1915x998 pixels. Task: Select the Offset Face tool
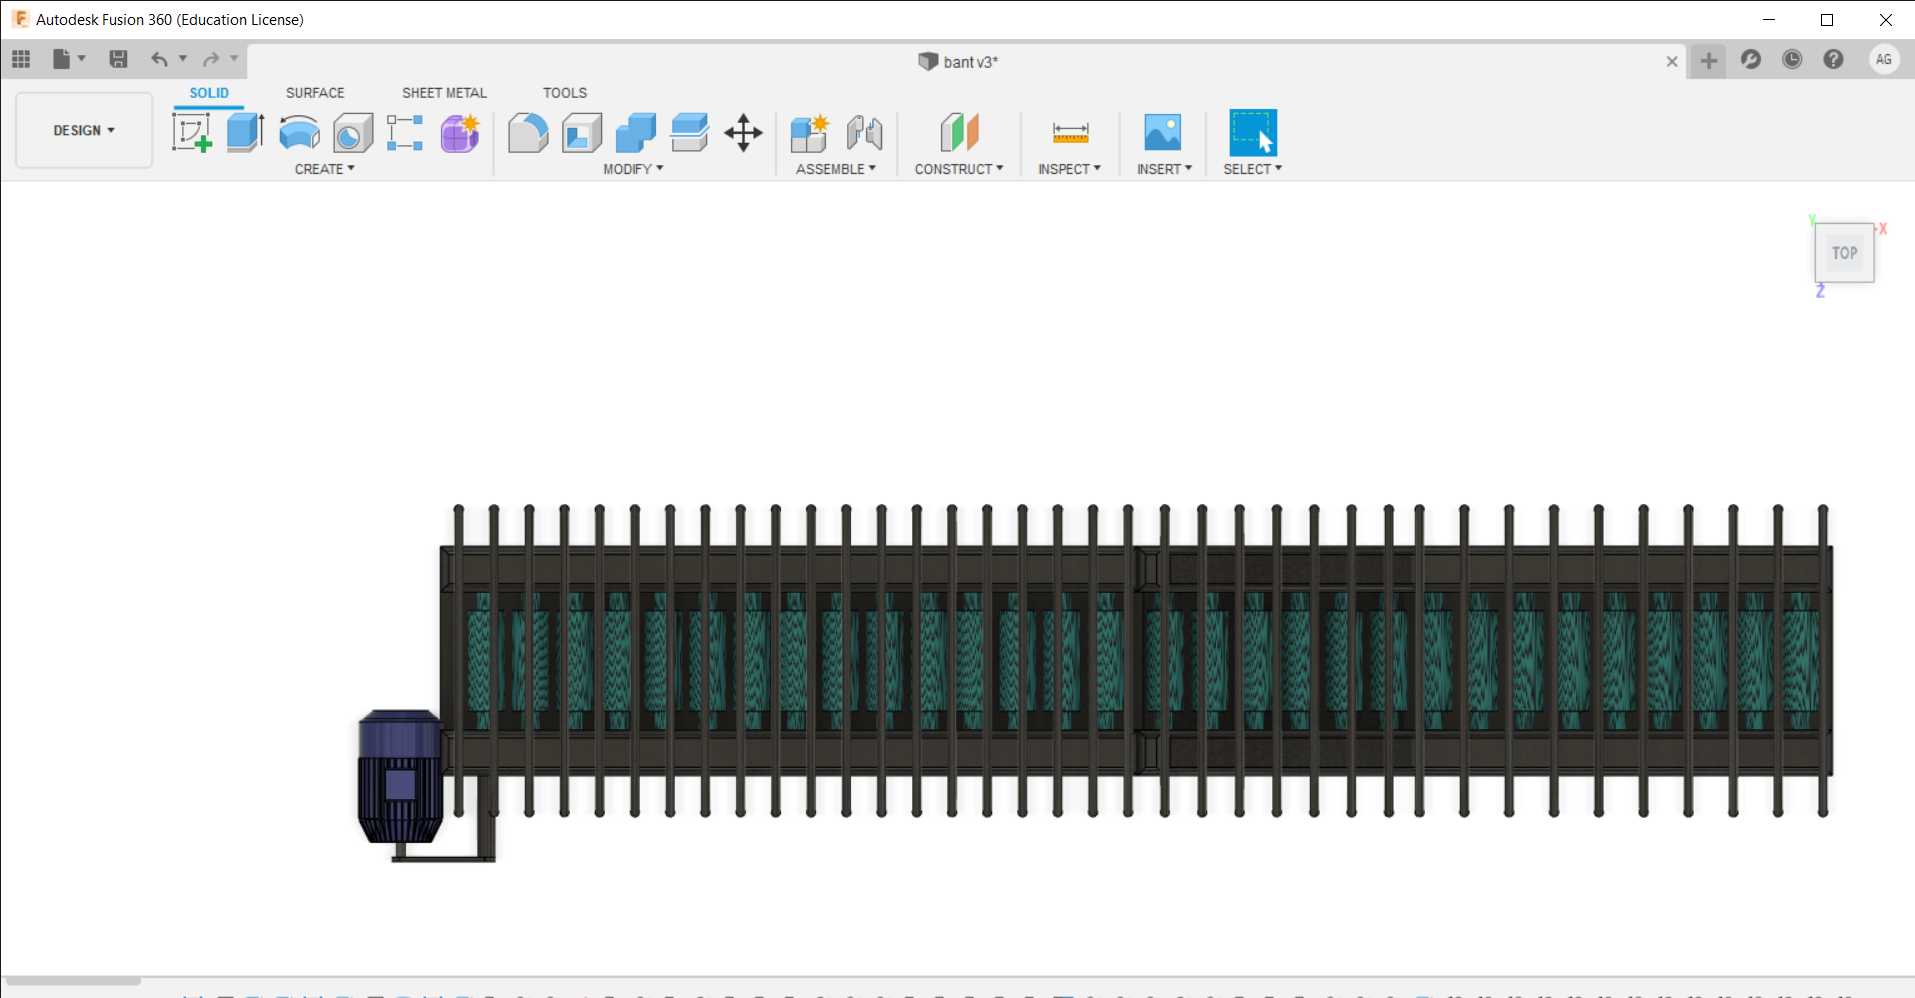(x=690, y=132)
